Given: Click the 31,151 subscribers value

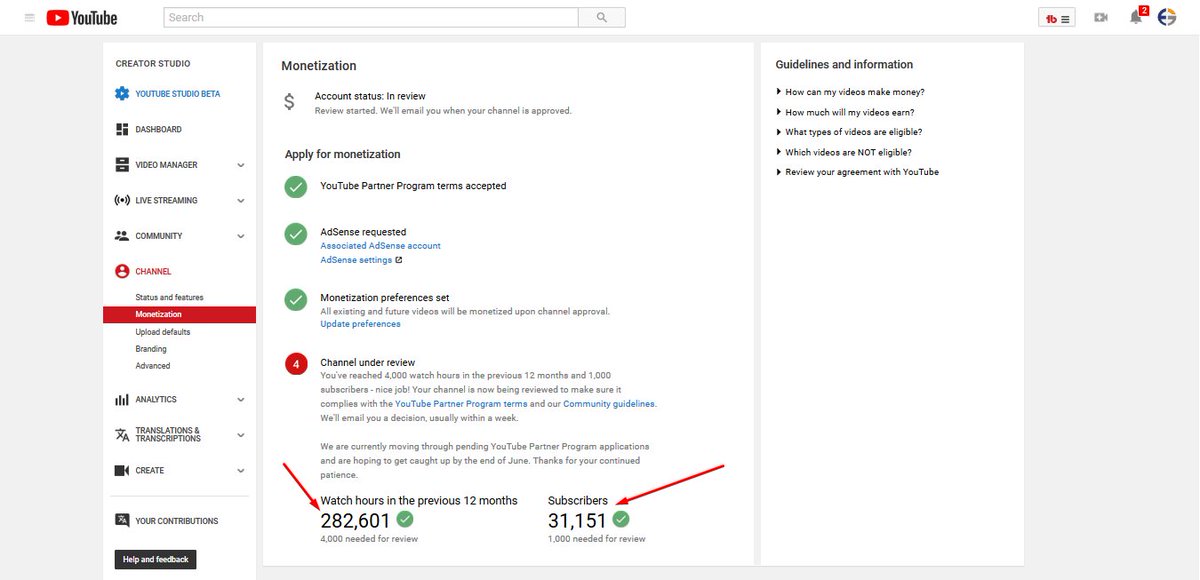Looking at the screenshot, I should tap(577, 520).
